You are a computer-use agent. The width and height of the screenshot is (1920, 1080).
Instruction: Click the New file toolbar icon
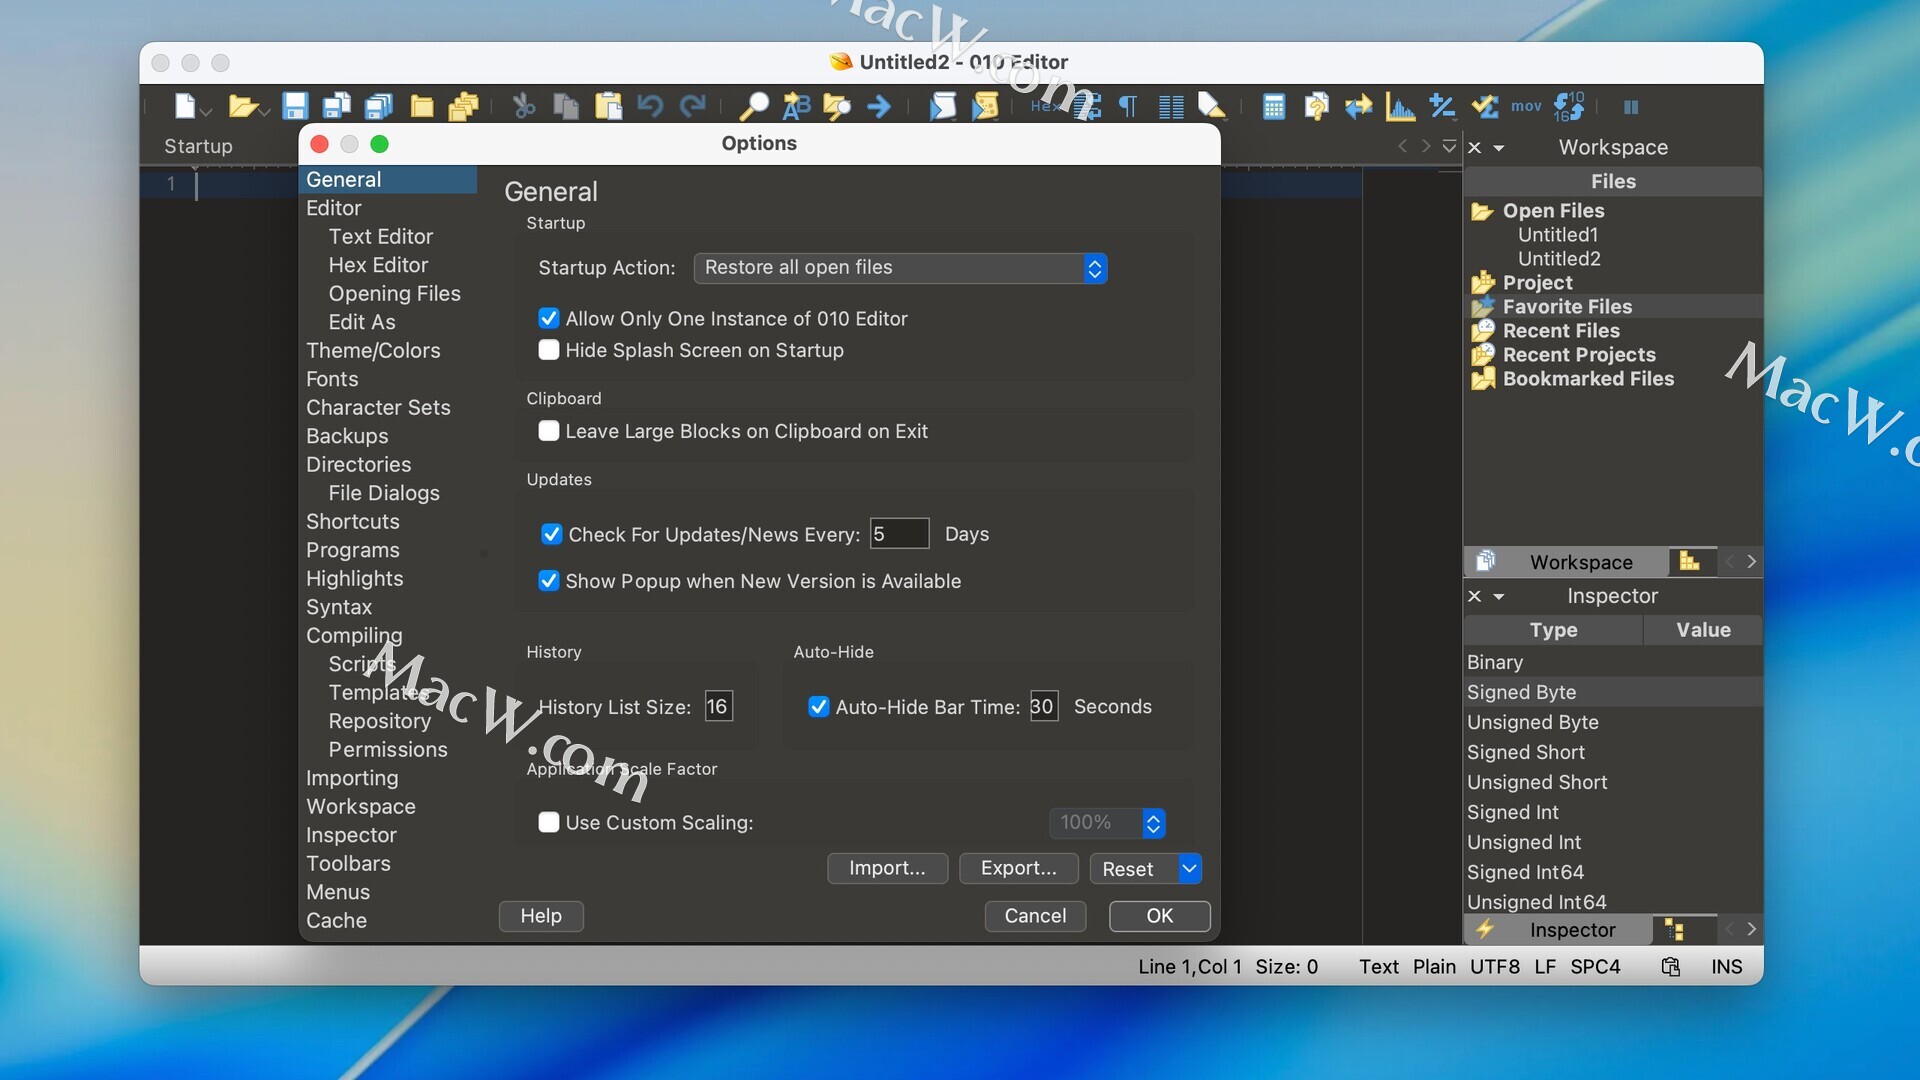pyautogui.click(x=185, y=106)
